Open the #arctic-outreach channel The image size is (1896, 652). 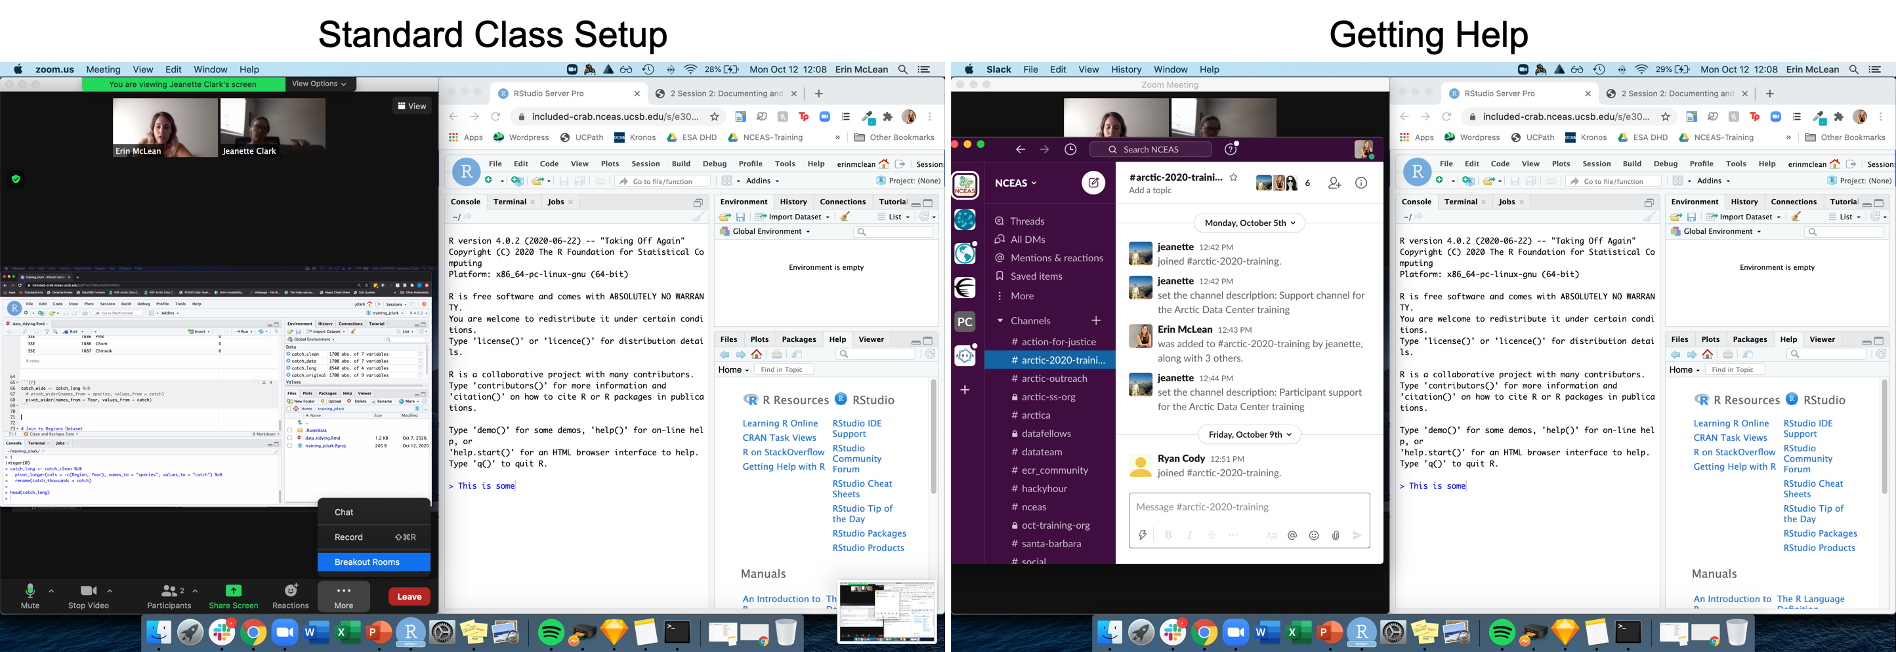[x=1049, y=379]
